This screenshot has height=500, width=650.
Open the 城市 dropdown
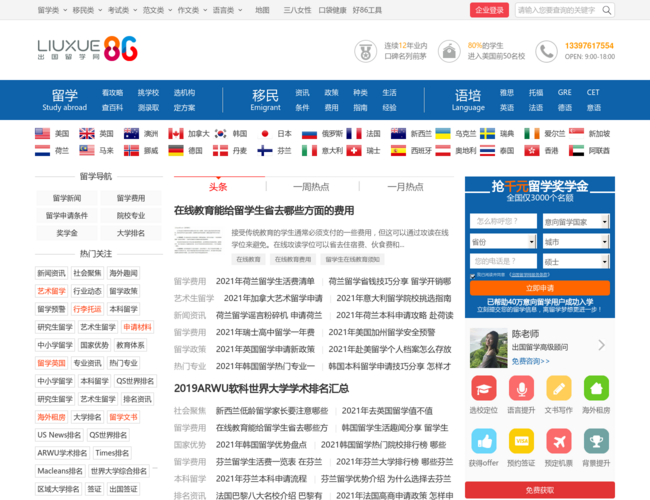coord(576,241)
